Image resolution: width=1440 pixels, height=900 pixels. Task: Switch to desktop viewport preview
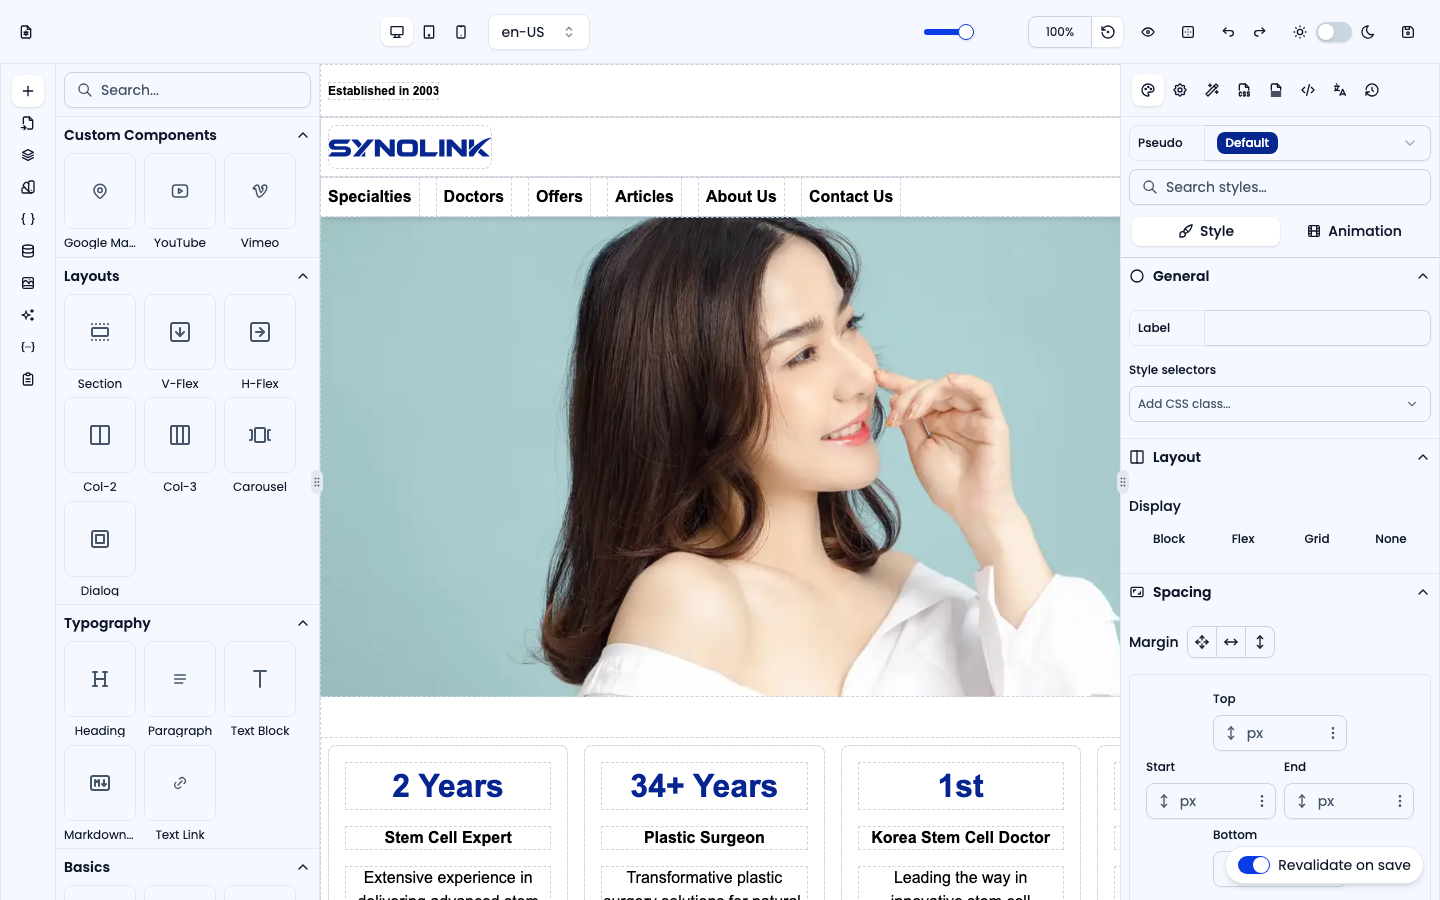coord(397,32)
